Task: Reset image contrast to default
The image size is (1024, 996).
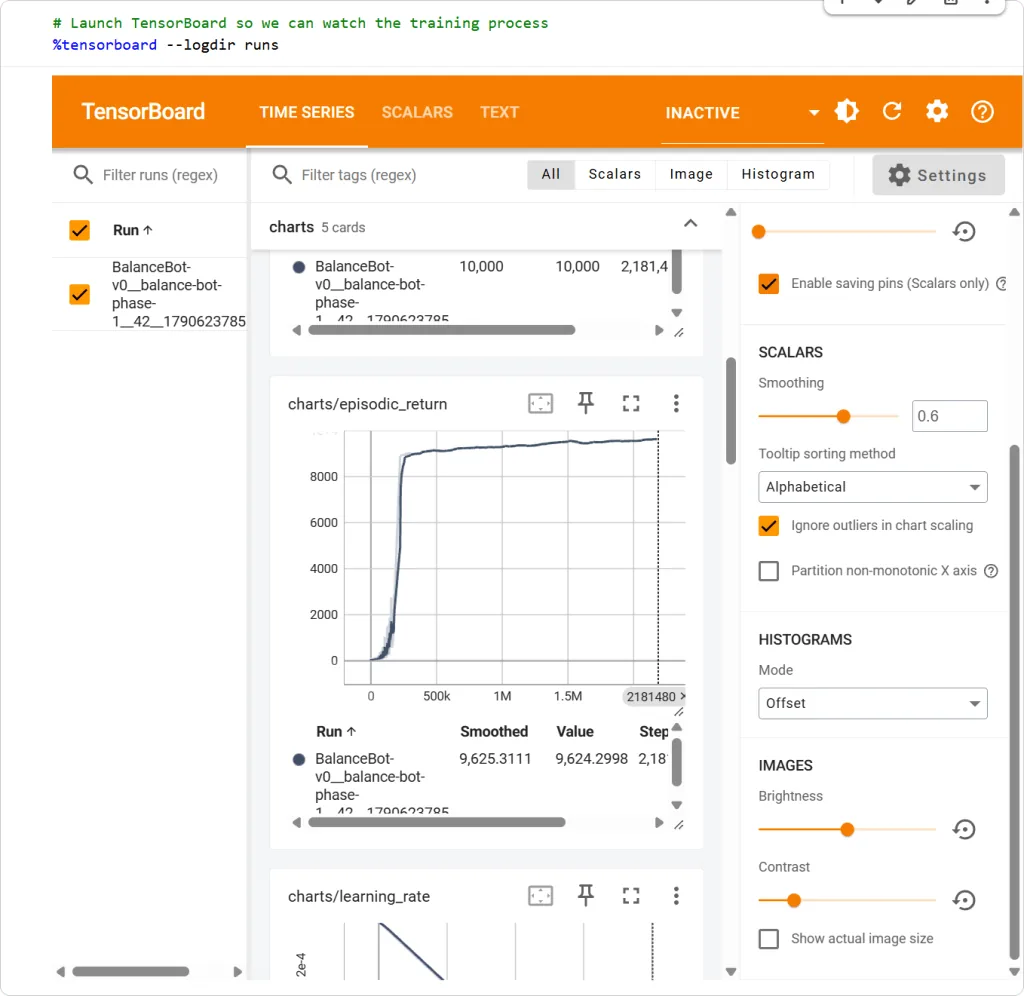Action: tap(964, 900)
